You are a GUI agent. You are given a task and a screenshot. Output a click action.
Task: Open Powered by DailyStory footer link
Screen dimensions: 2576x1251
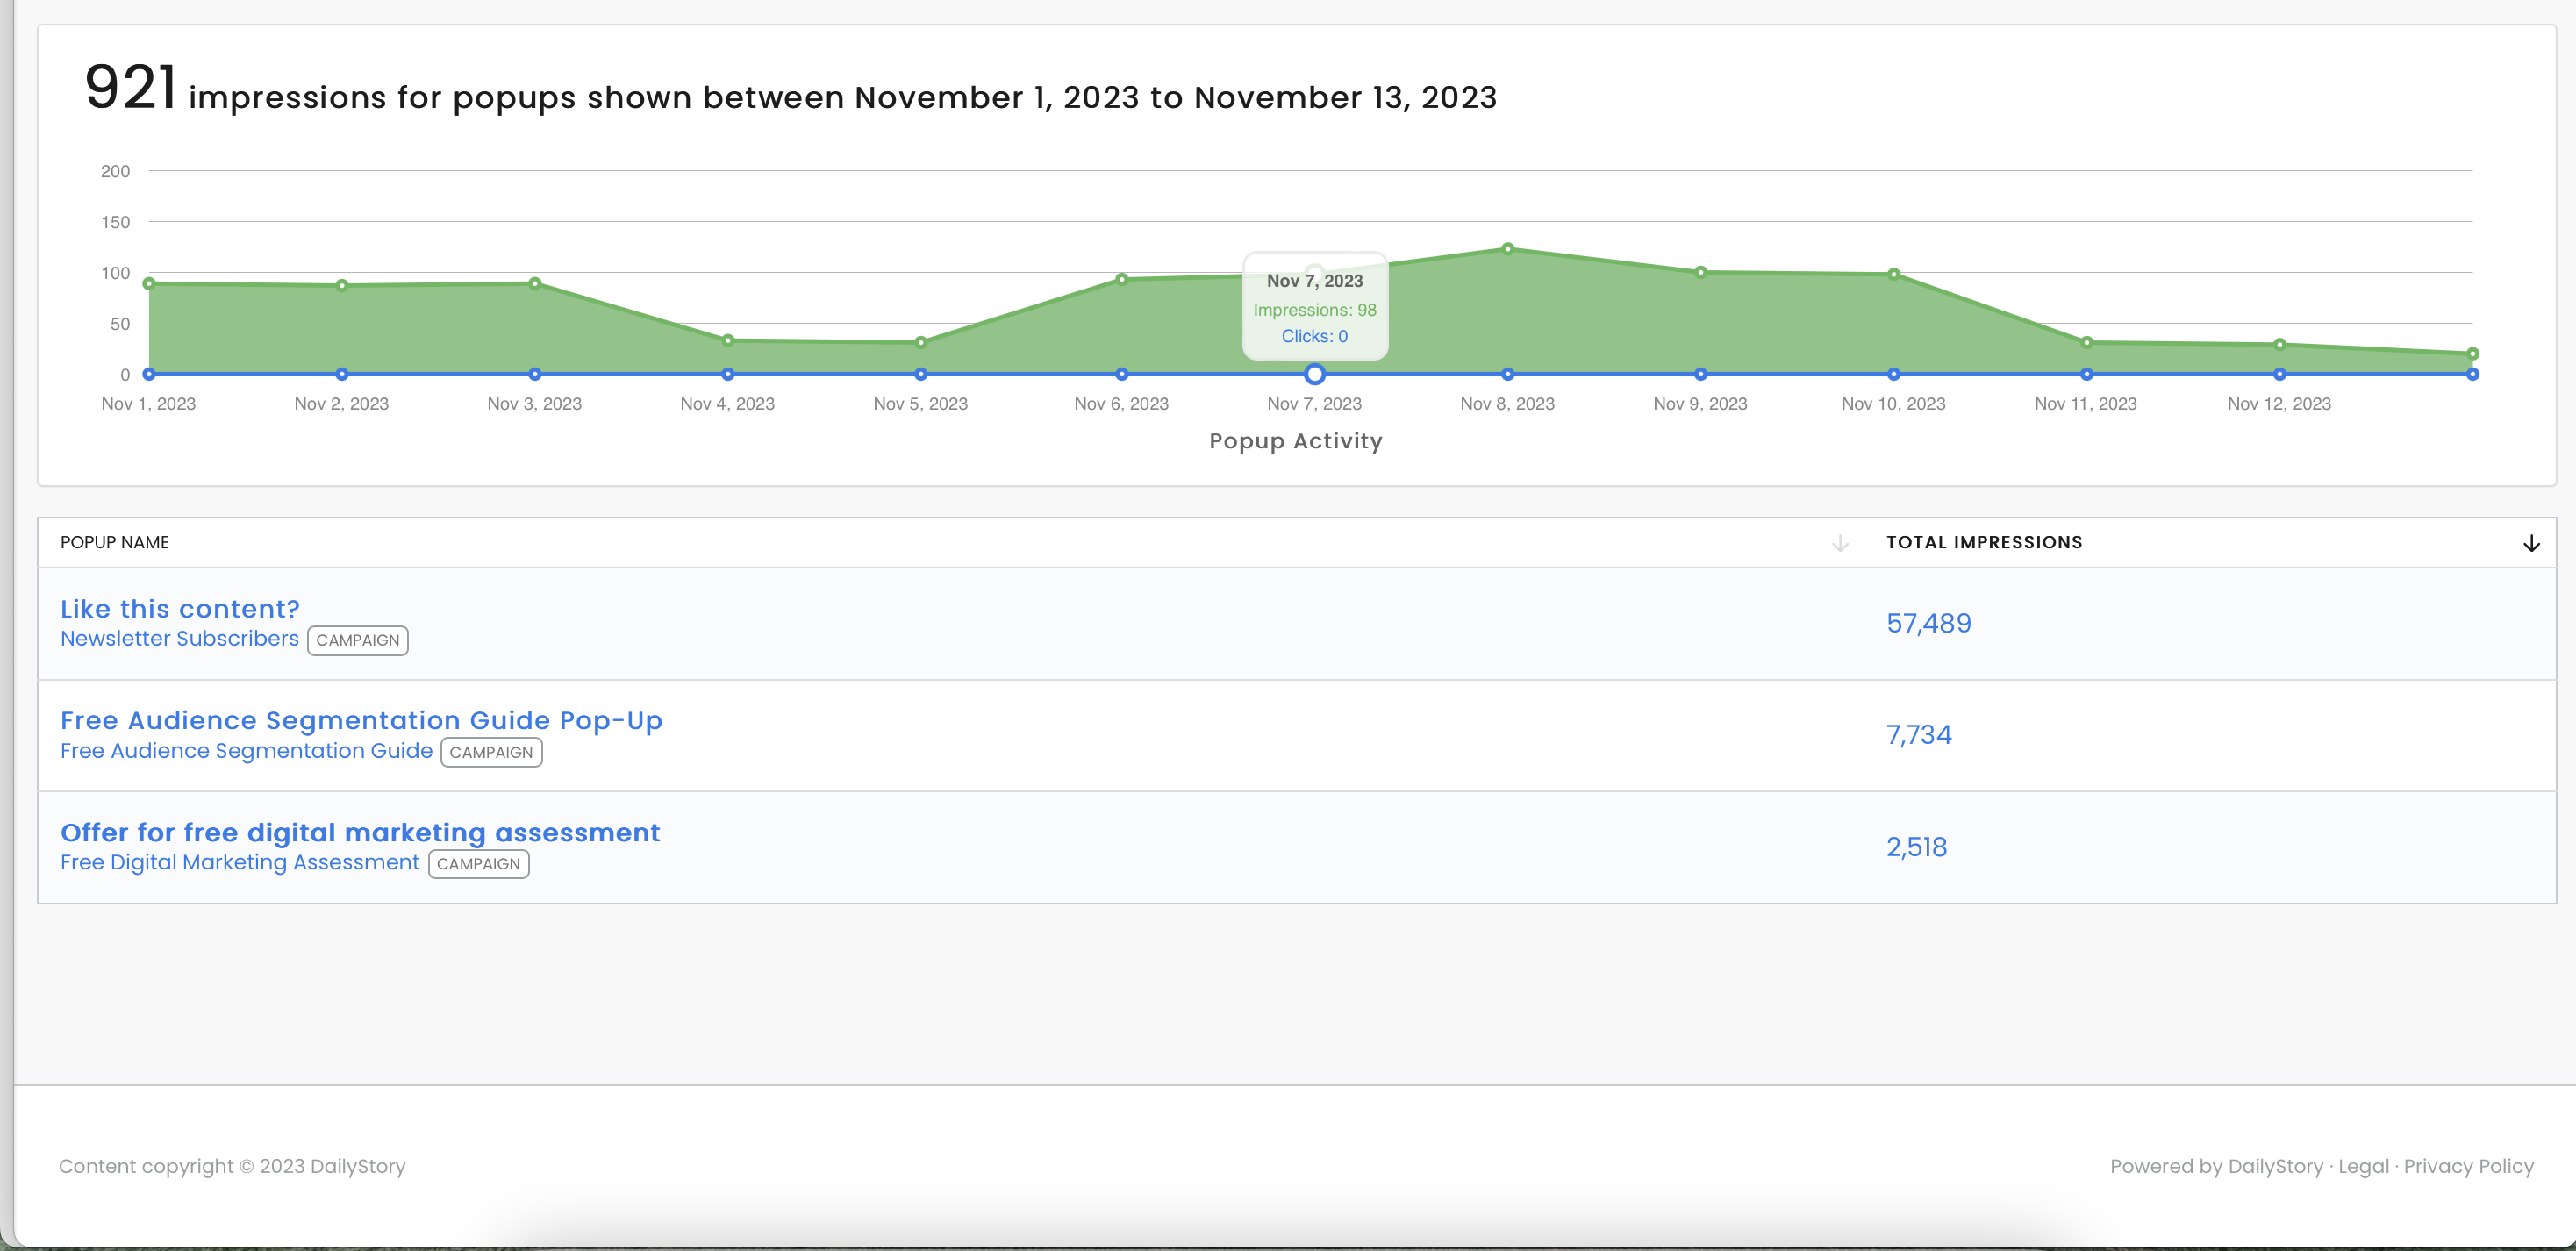pos(2216,1166)
